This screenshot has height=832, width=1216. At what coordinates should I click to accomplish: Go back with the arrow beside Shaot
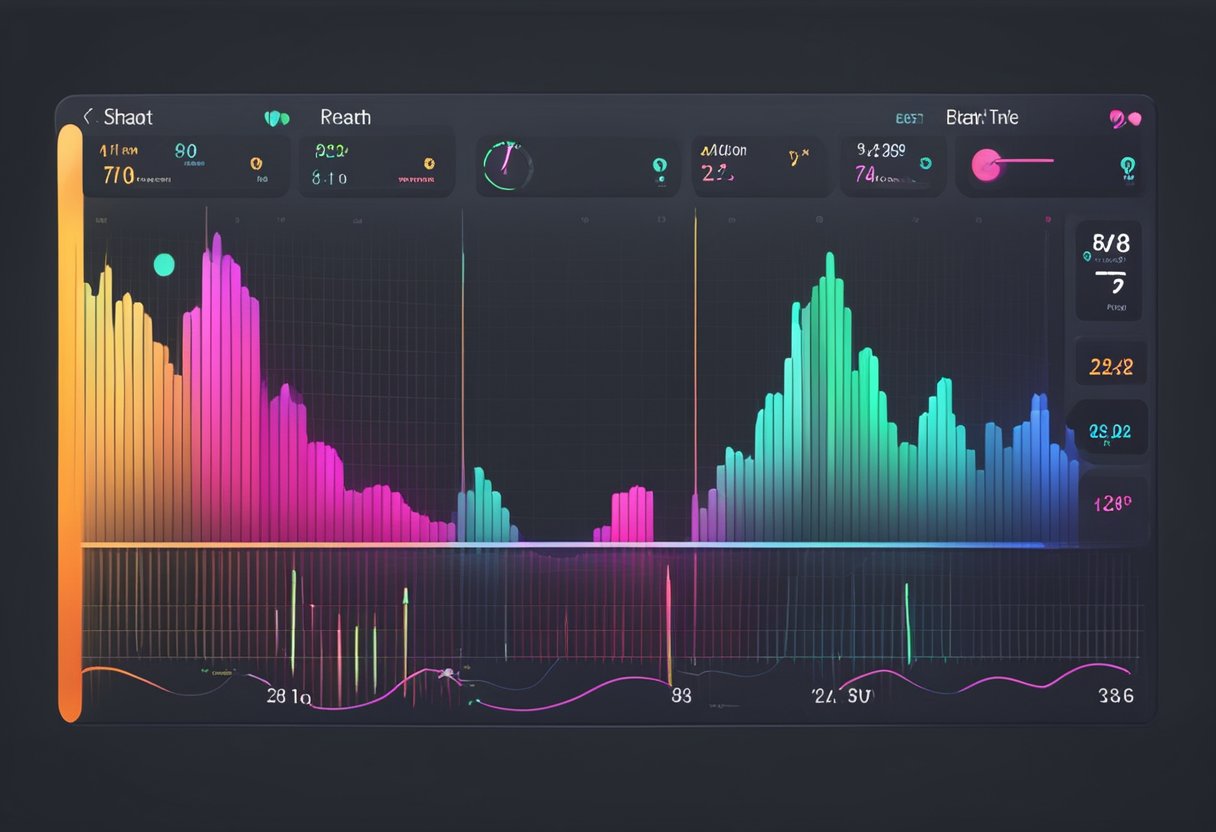[x=87, y=116]
